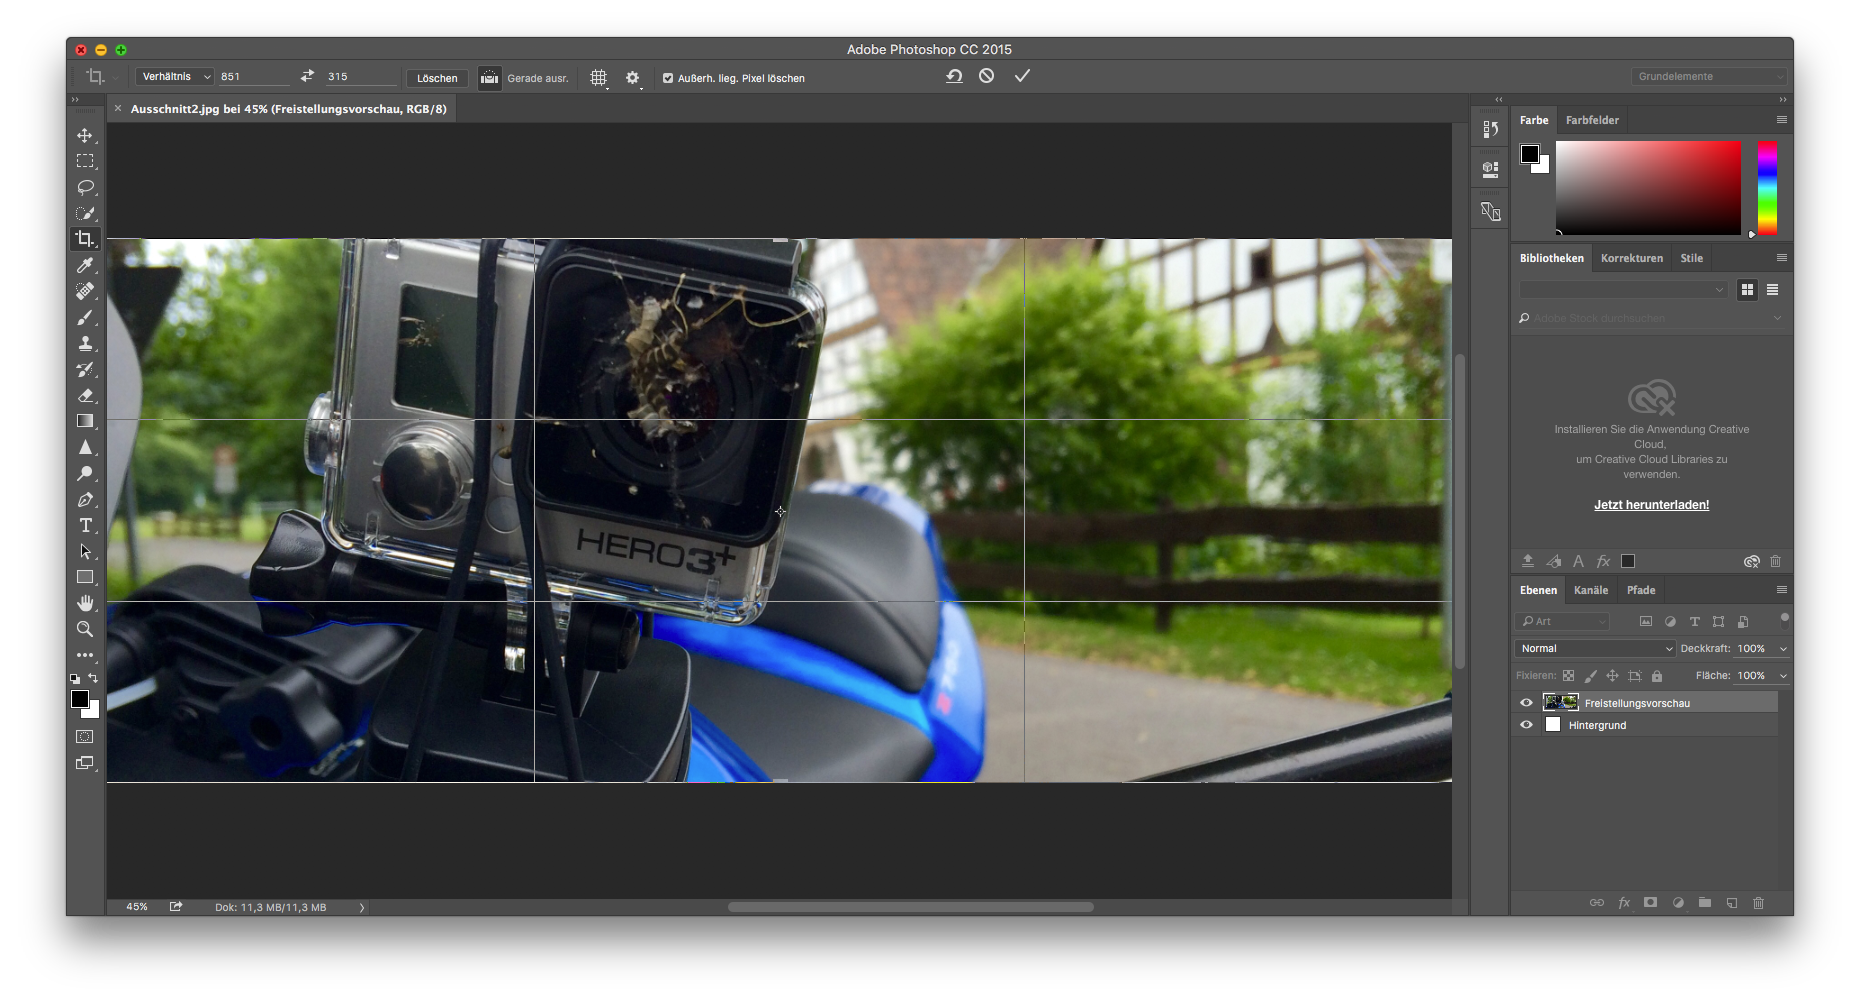This screenshot has width=1860, height=1006.
Task: Switch to the Kanäle tab
Action: pyautogui.click(x=1591, y=590)
